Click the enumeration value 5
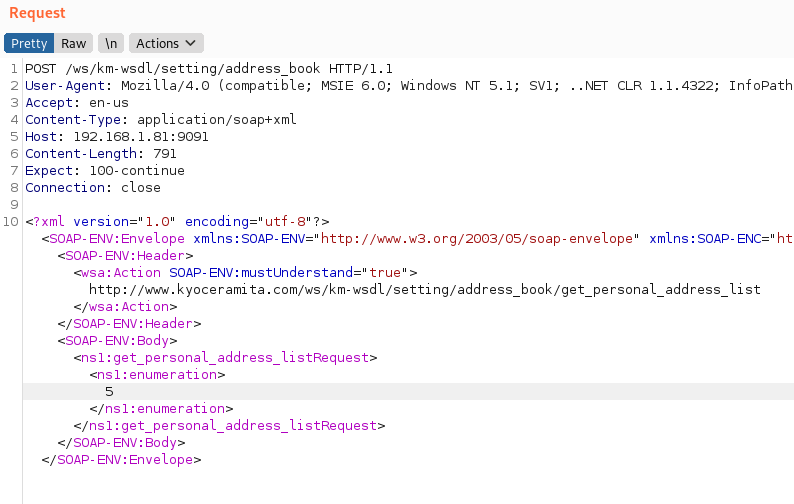The image size is (794, 504). (109, 391)
